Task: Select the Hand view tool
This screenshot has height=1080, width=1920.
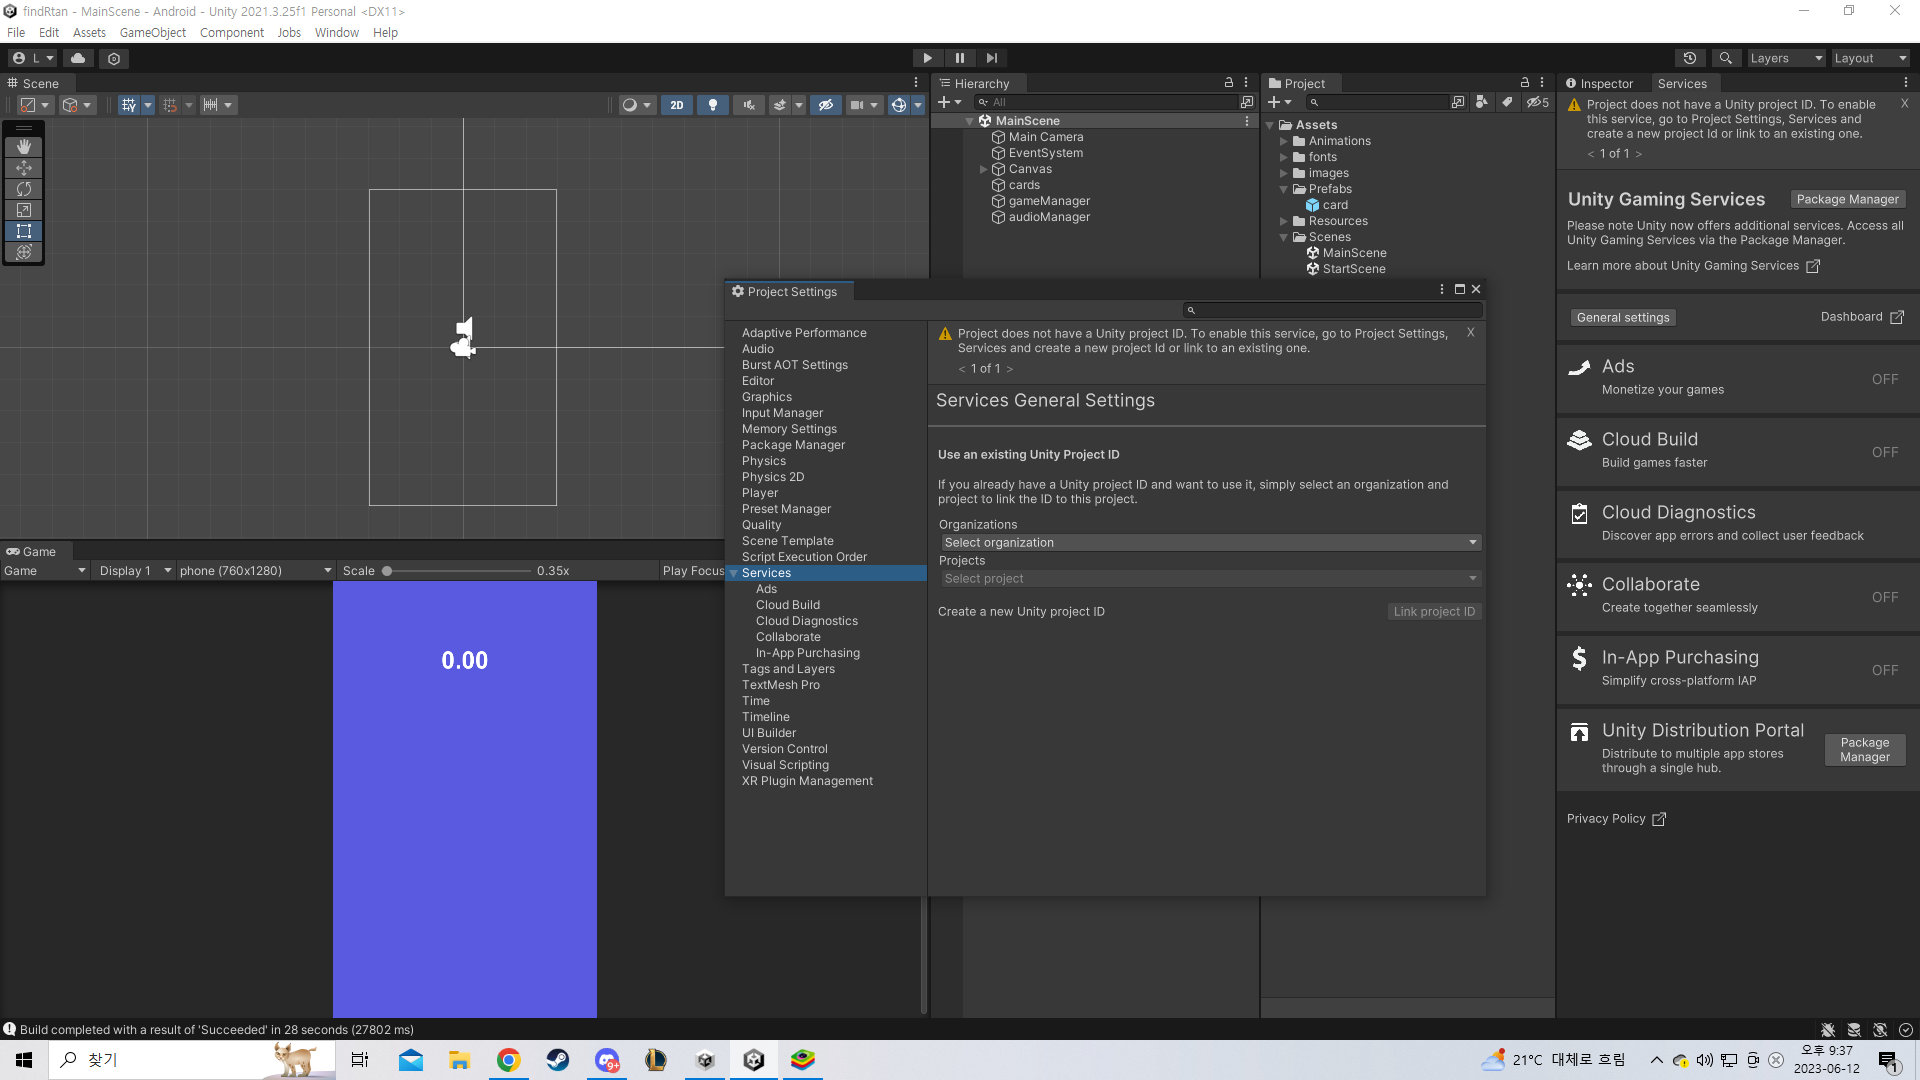Action: [x=24, y=147]
